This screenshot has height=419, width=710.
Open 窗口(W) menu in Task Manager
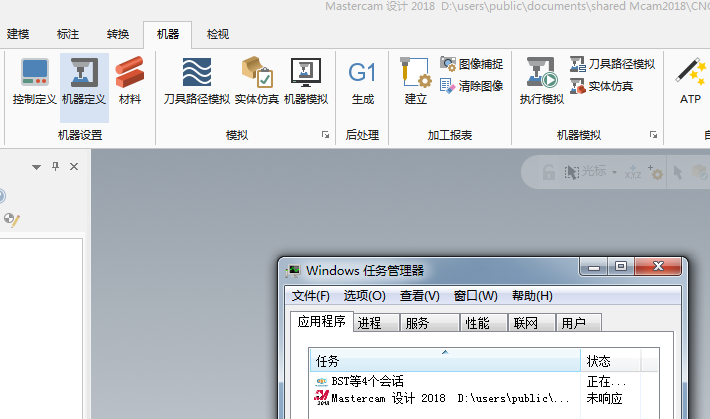(x=476, y=296)
